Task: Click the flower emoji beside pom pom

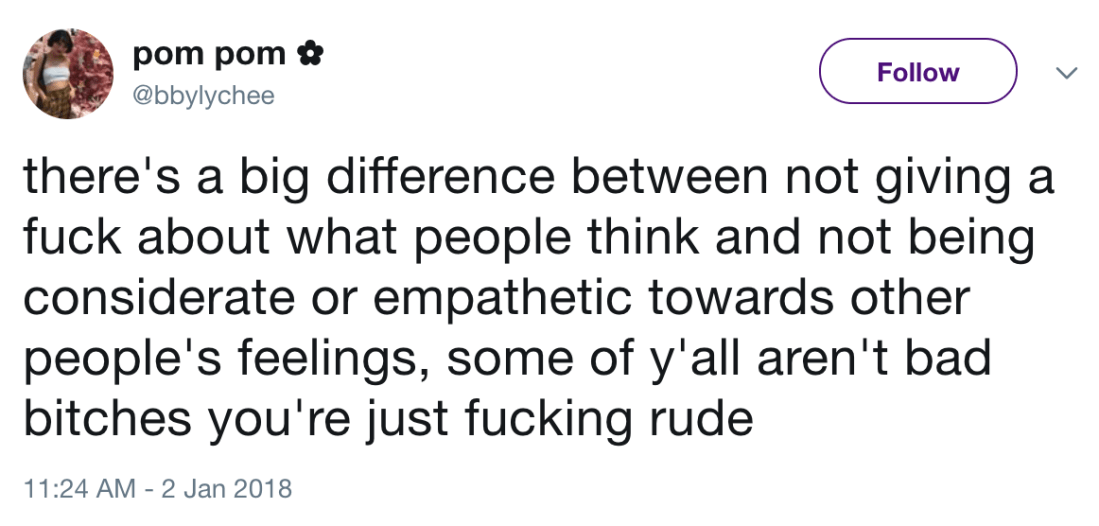Action: point(309,53)
